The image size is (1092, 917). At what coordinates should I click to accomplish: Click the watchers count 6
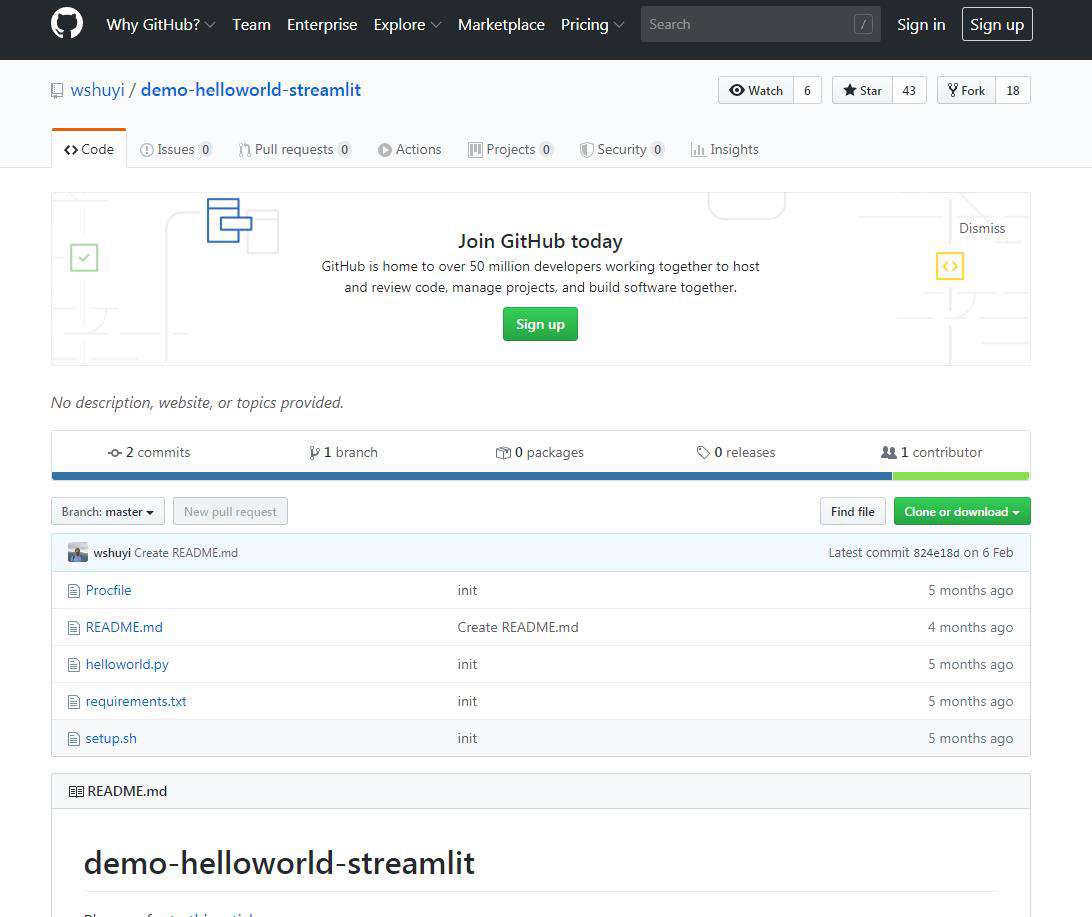(x=807, y=91)
